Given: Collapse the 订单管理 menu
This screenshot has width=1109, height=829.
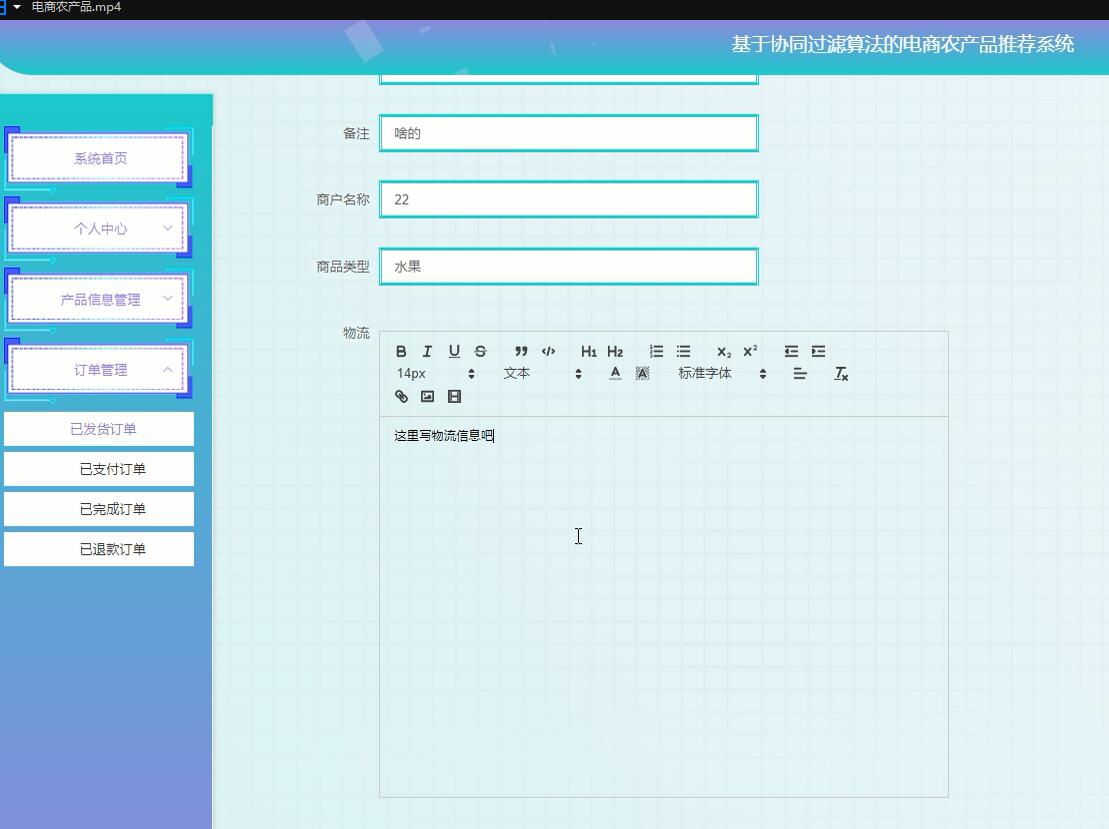Looking at the screenshot, I should (x=99, y=370).
